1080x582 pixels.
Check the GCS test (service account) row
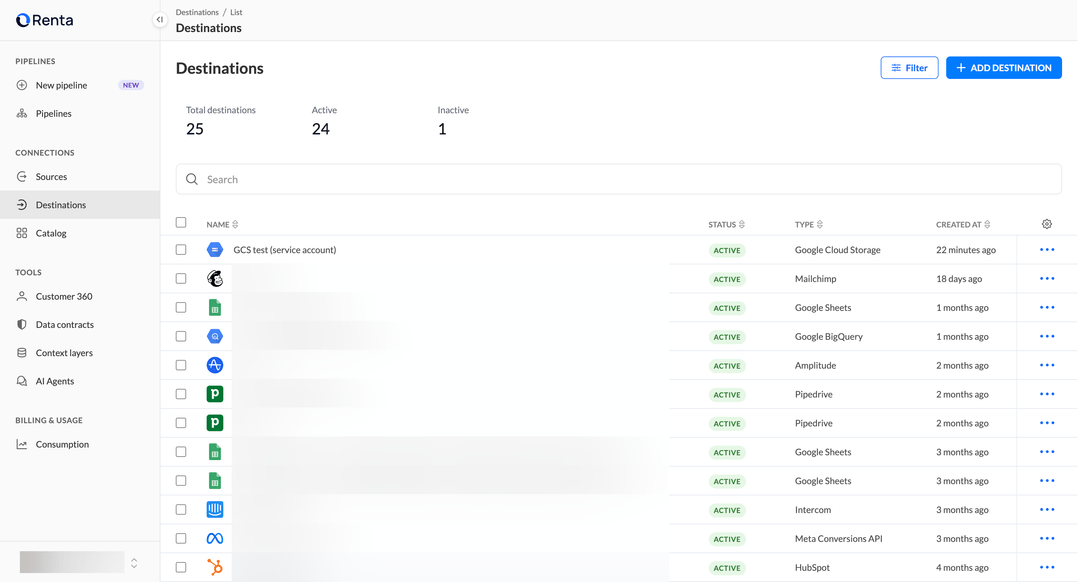tap(181, 250)
